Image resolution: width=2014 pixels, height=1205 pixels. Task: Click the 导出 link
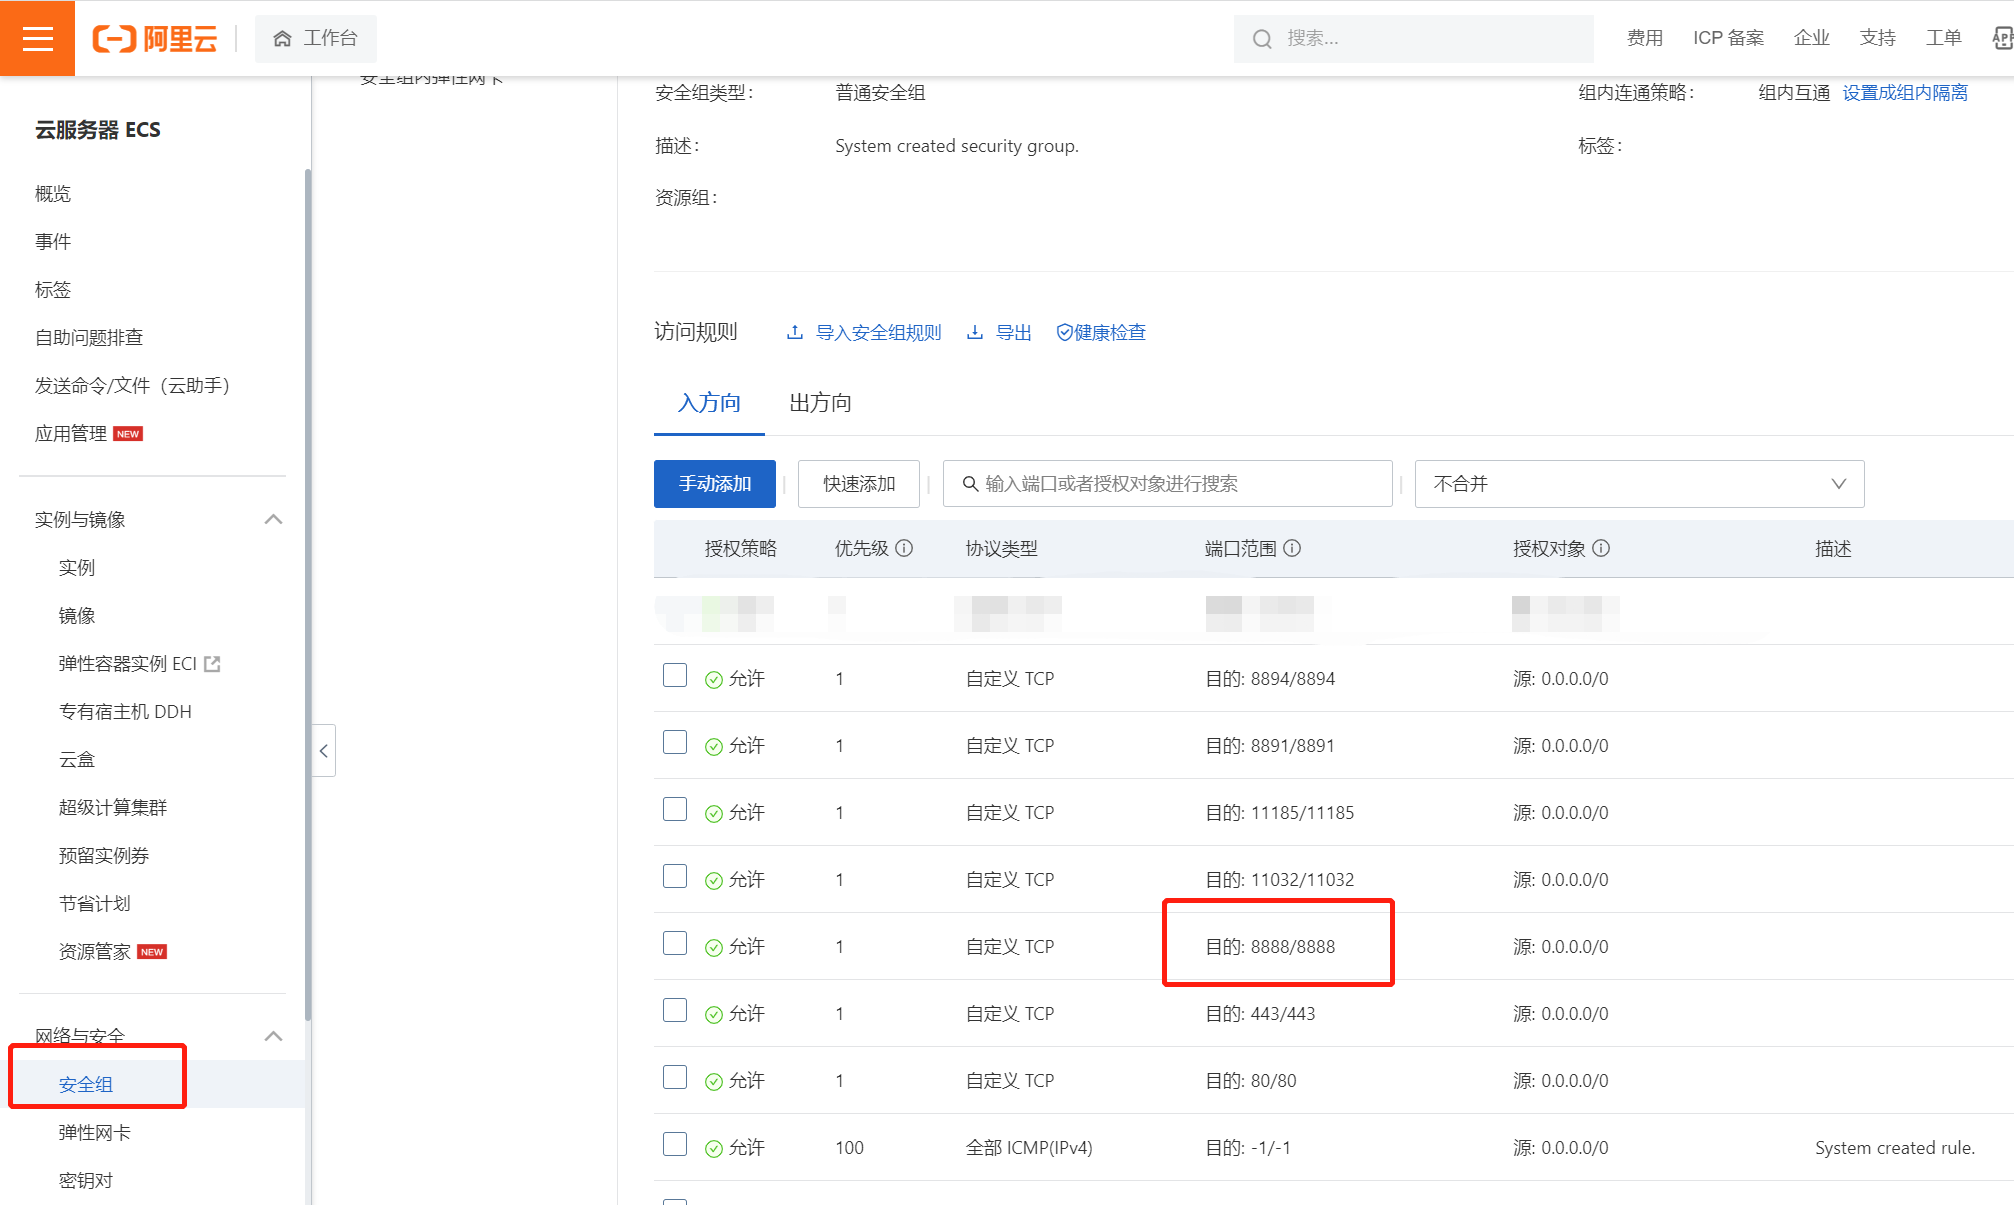(1014, 332)
